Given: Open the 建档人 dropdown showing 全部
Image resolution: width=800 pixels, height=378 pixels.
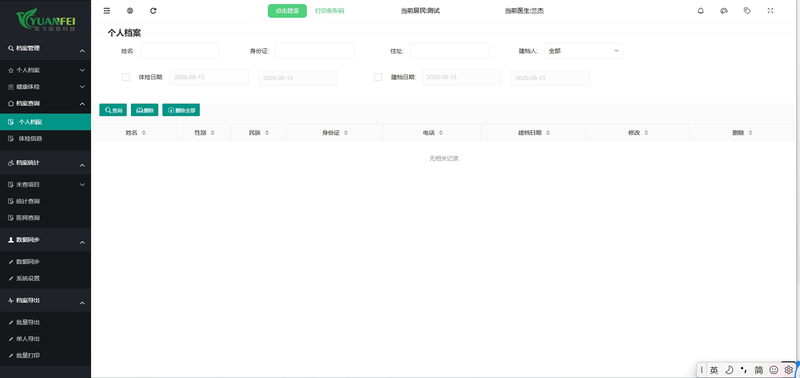Looking at the screenshot, I should tap(583, 51).
